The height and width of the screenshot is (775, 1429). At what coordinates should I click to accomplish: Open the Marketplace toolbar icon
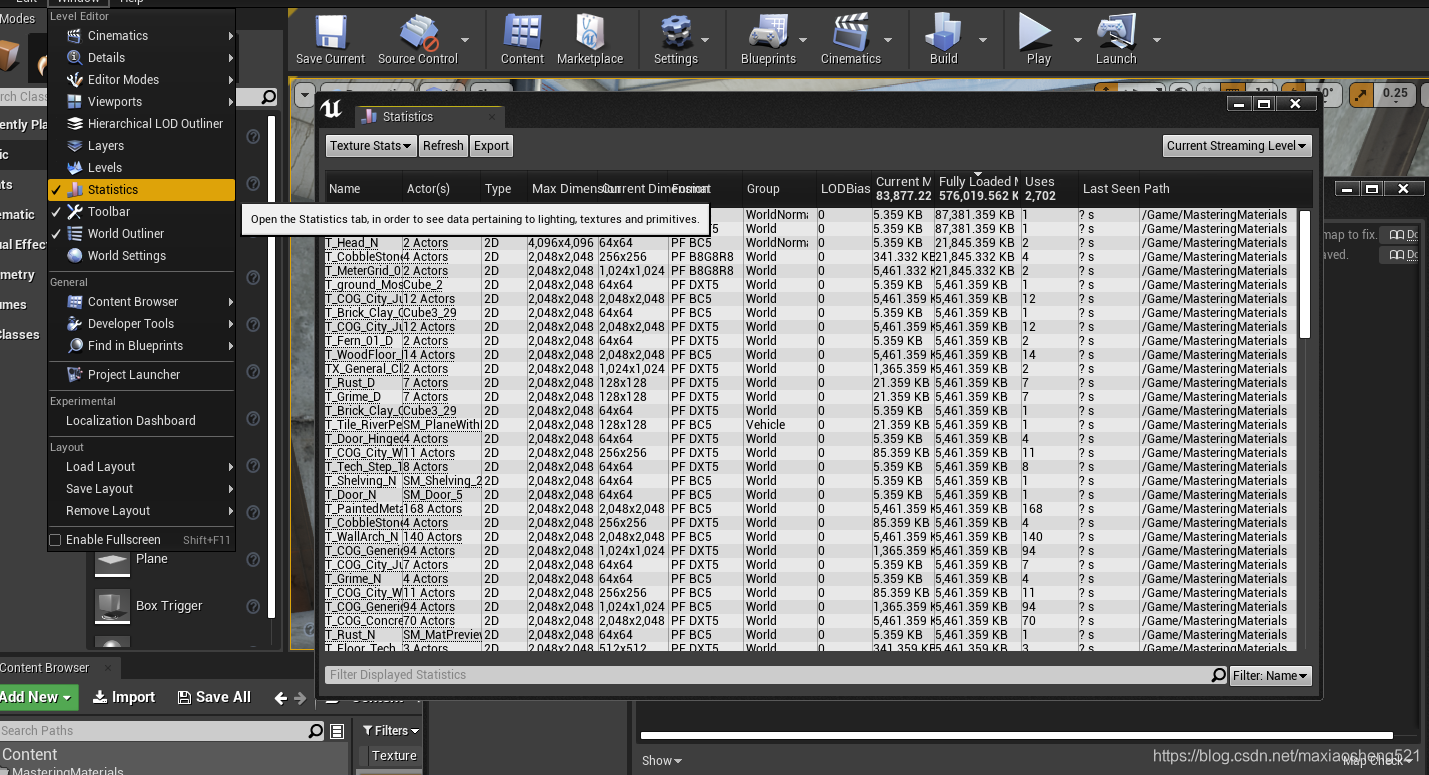(590, 40)
